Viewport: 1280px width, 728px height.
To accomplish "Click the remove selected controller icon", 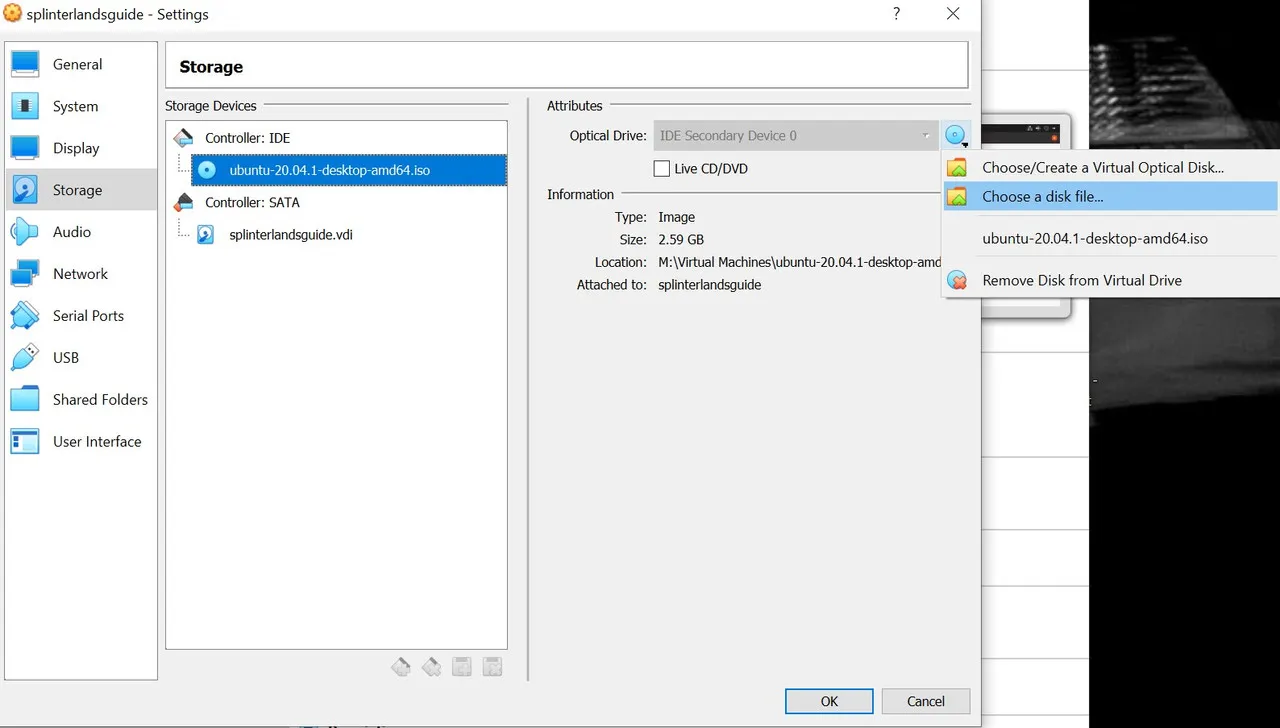I will tap(431, 666).
